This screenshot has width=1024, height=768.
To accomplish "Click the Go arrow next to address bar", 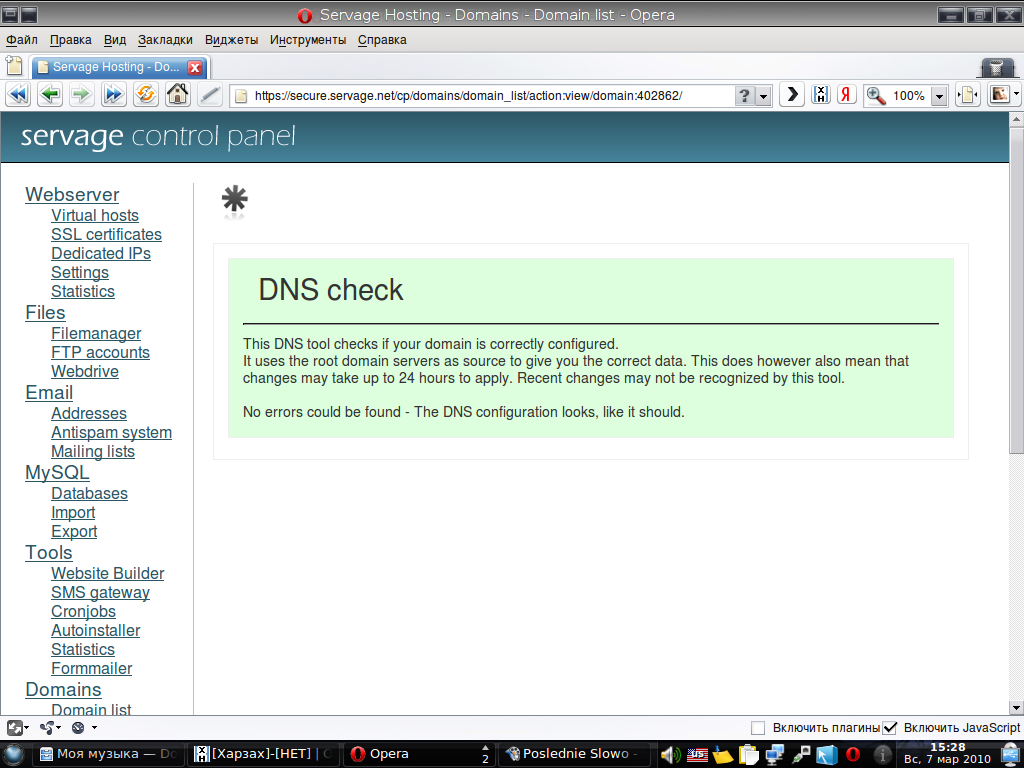I will pyautogui.click(x=792, y=95).
